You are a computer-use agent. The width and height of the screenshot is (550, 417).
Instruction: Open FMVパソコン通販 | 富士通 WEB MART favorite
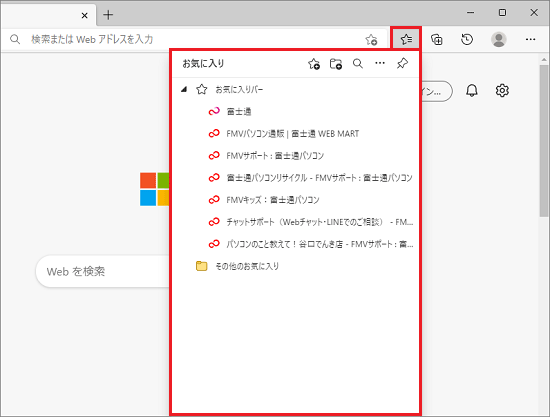pyautogui.click(x=296, y=134)
